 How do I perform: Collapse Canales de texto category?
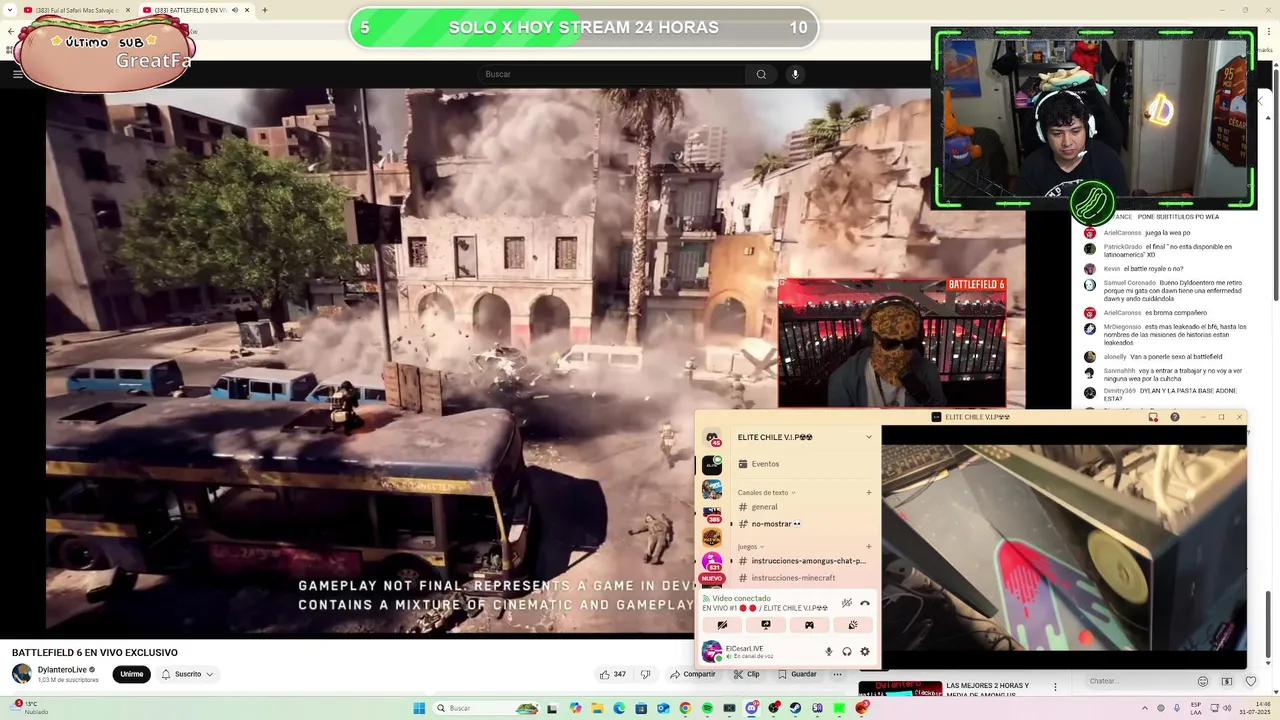coord(766,492)
